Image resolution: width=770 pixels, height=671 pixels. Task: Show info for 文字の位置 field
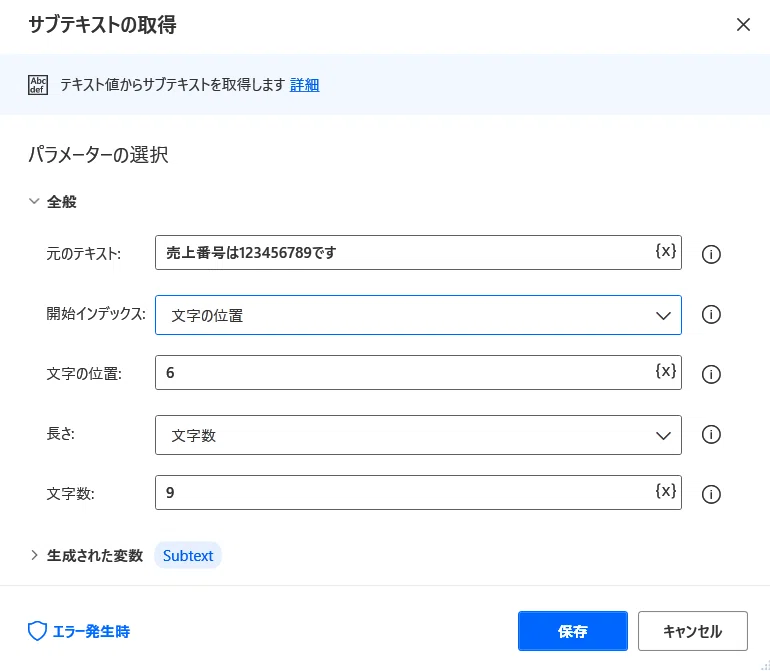(711, 374)
